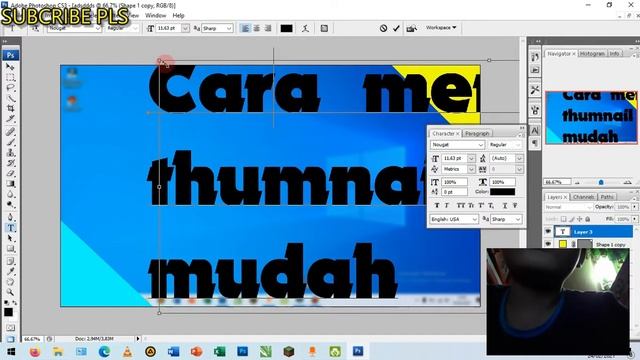
Task: Click text color swatch in options bar
Action: [286, 28]
